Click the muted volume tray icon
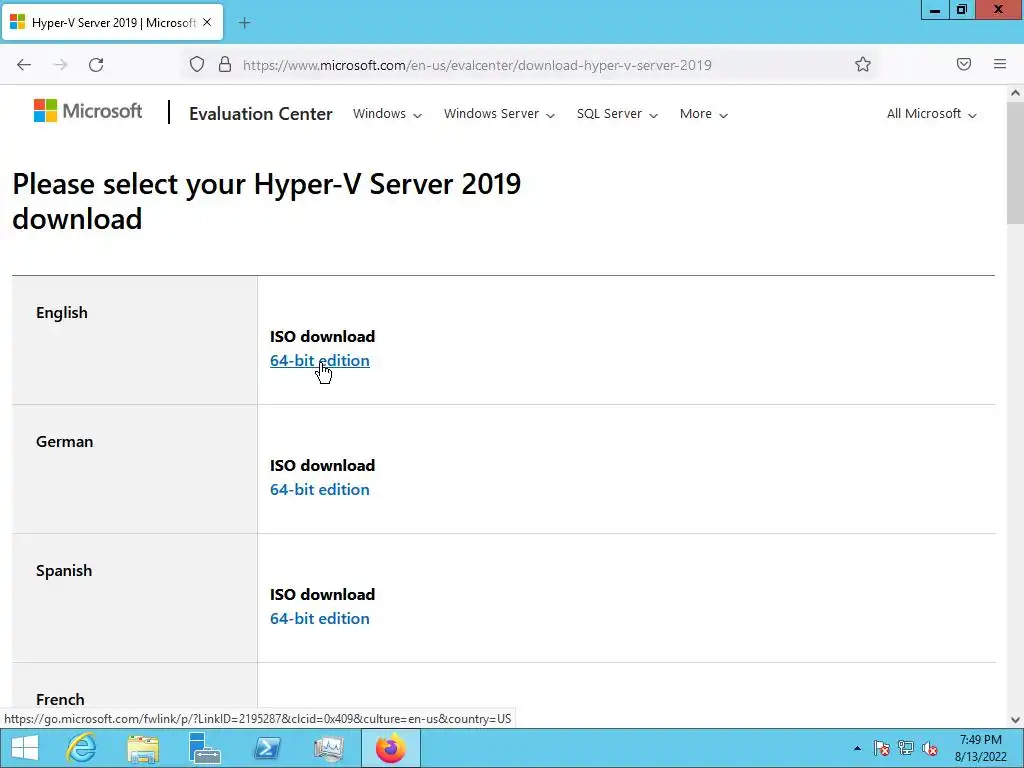The height and width of the screenshot is (768, 1024). tap(930, 748)
